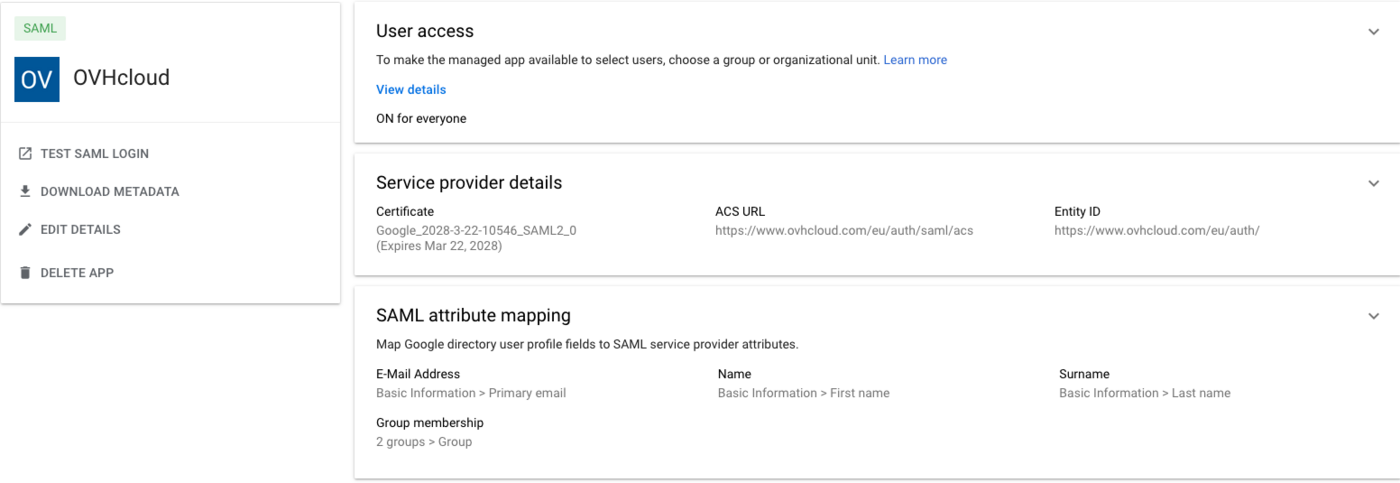Click the SAML green badge
The image size is (1400, 483).
click(40, 28)
